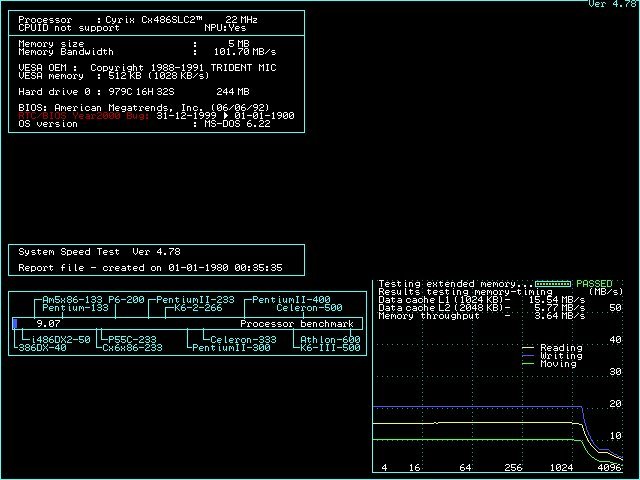Select the Reading legend line swatch

(x=529, y=348)
